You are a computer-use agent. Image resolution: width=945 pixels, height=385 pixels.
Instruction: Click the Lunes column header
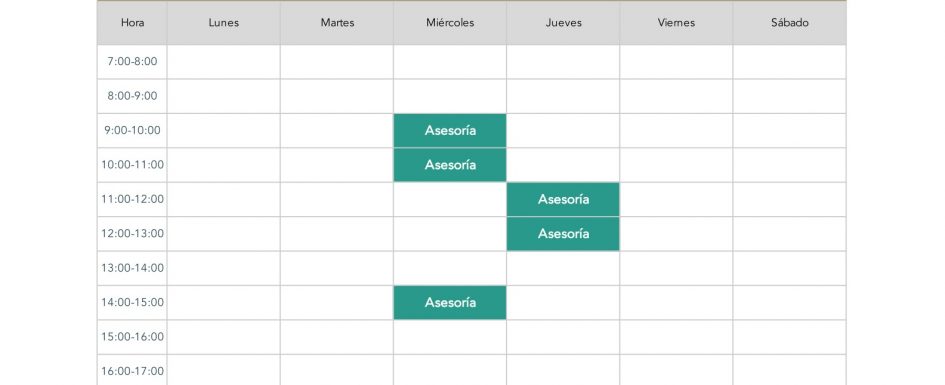(x=224, y=23)
